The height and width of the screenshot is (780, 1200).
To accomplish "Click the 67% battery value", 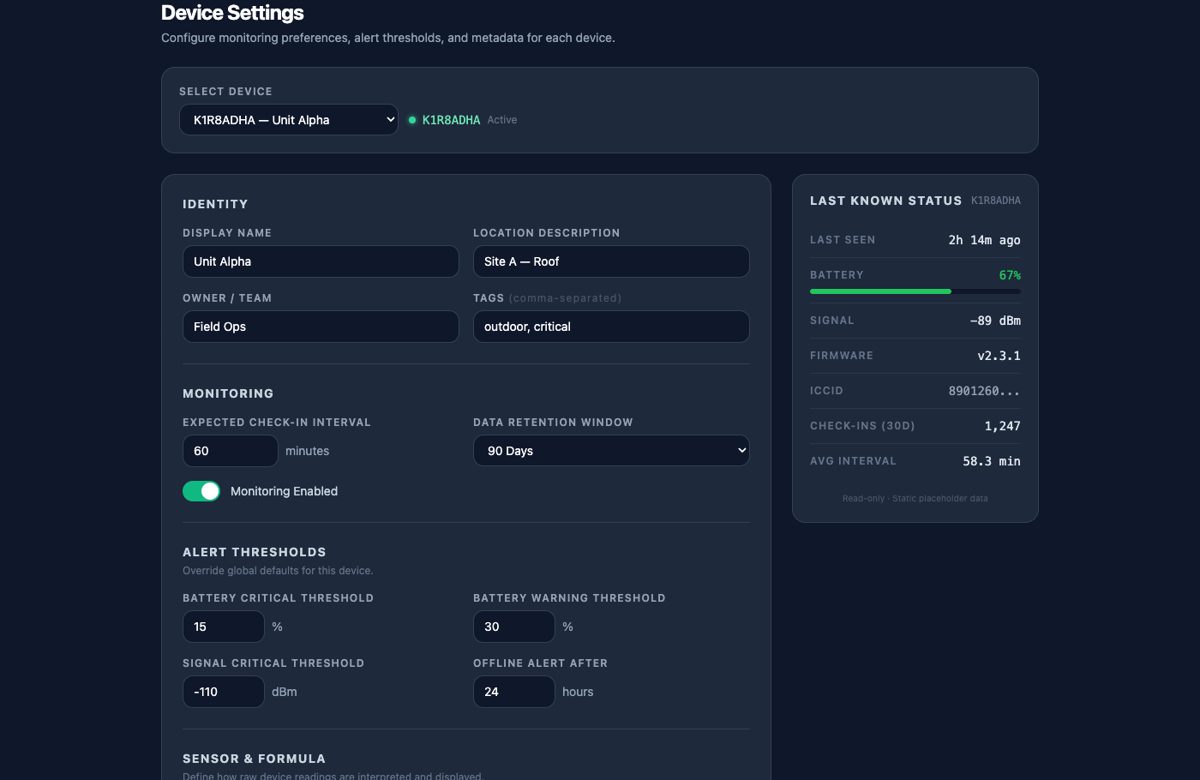I will point(1010,275).
